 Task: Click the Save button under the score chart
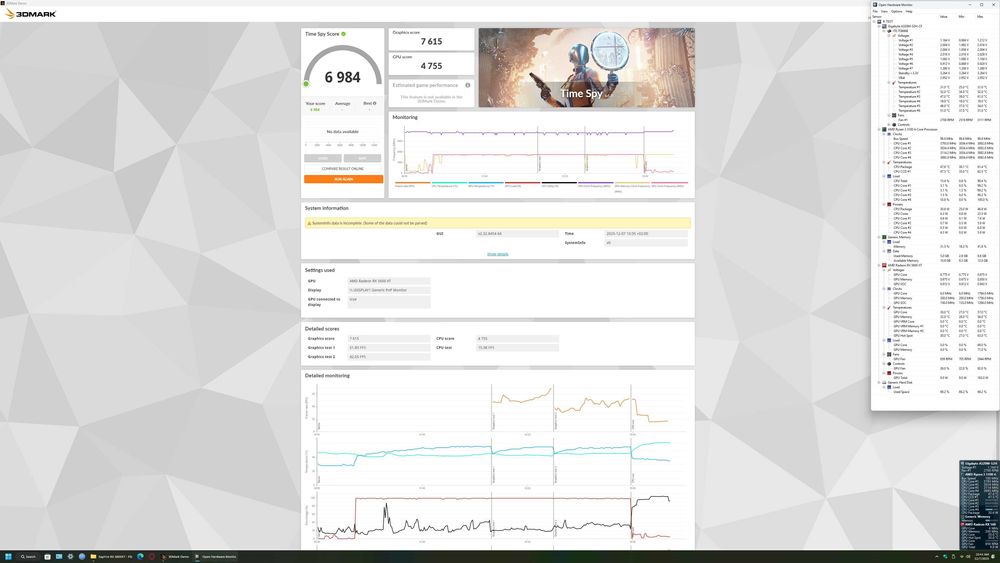362,158
